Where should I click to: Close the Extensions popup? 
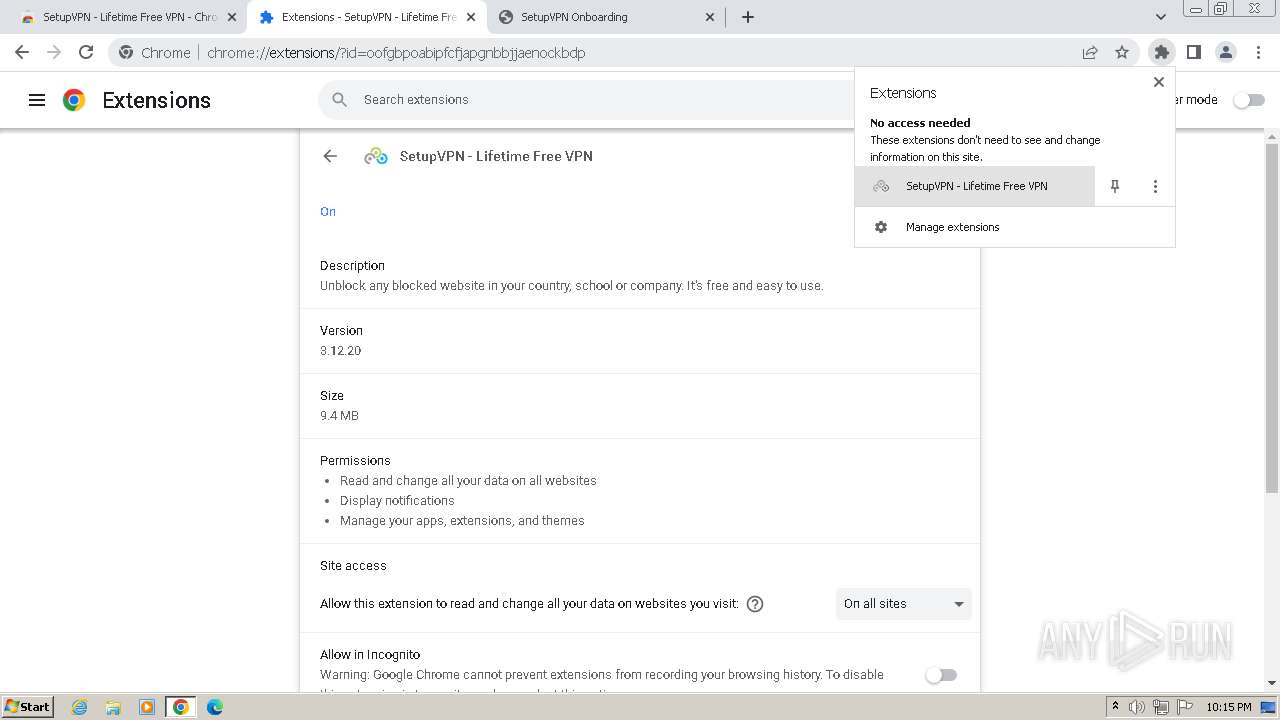pyautogui.click(x=1159, y=82)
